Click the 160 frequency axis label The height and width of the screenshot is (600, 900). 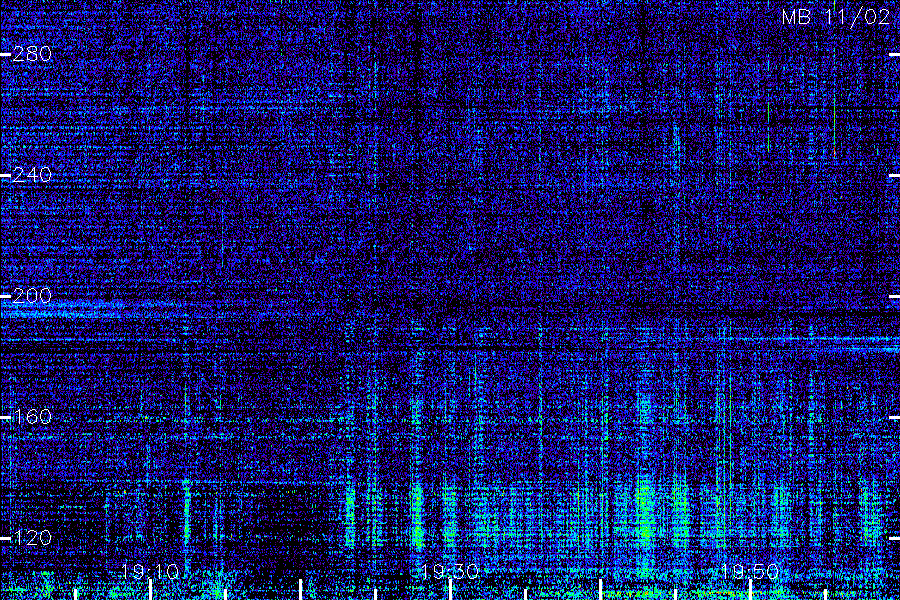pyautogui.click(x=32, y=417)
